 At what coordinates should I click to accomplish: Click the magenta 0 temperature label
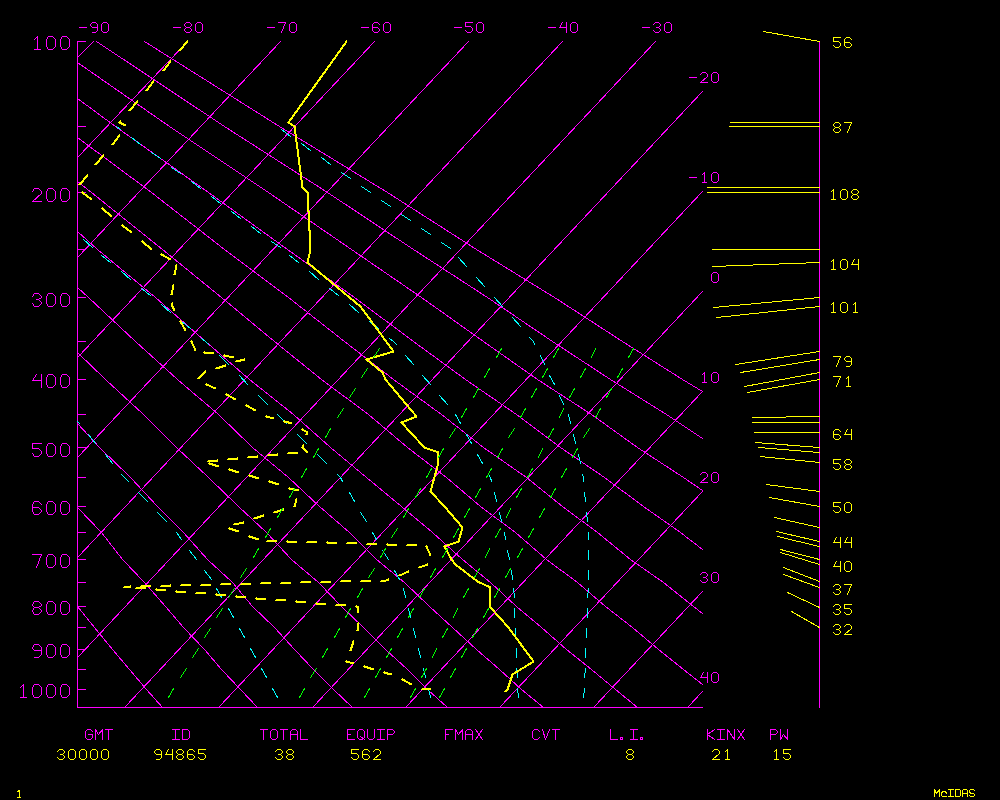coord(714,277)
